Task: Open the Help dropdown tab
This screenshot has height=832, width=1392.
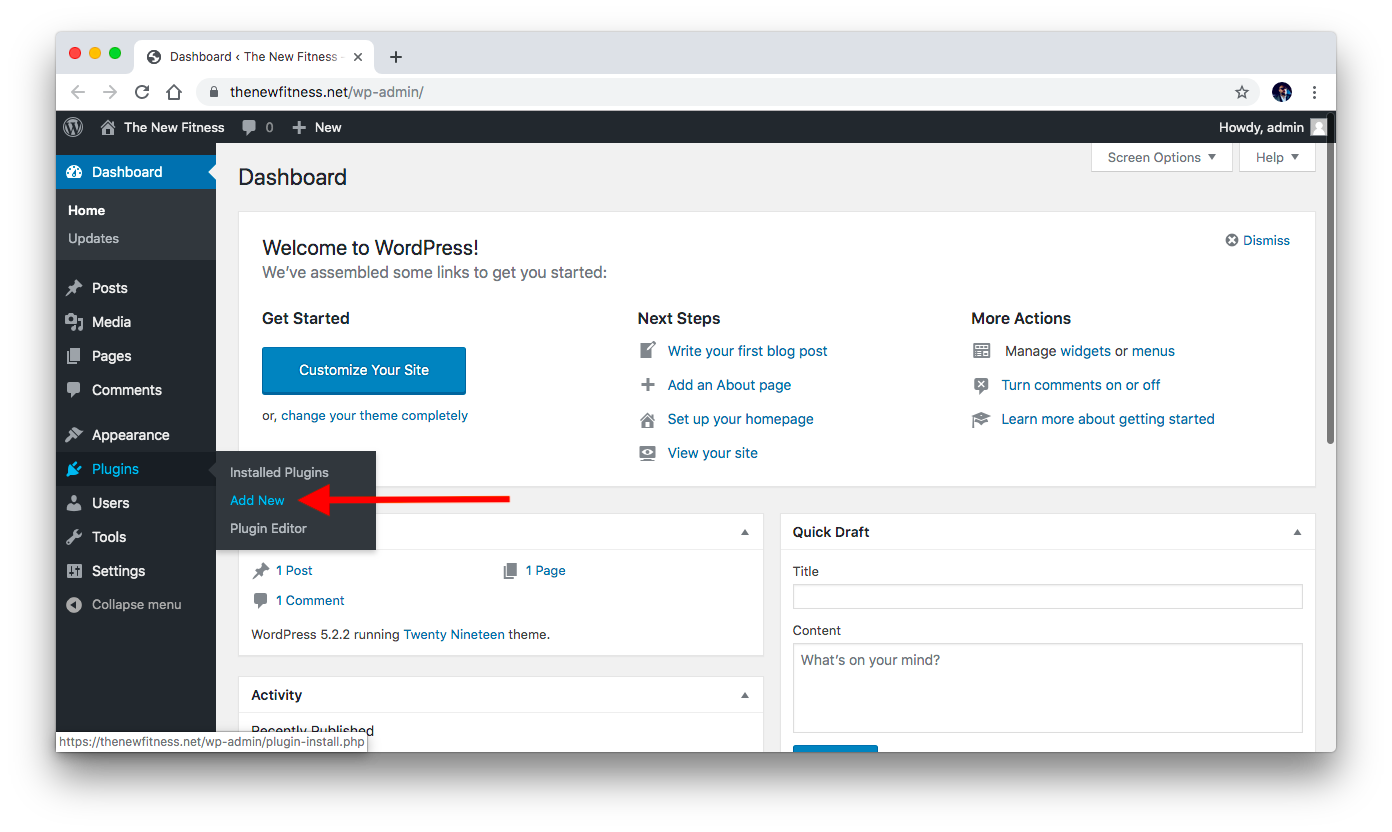Action: click(1277, 157)
